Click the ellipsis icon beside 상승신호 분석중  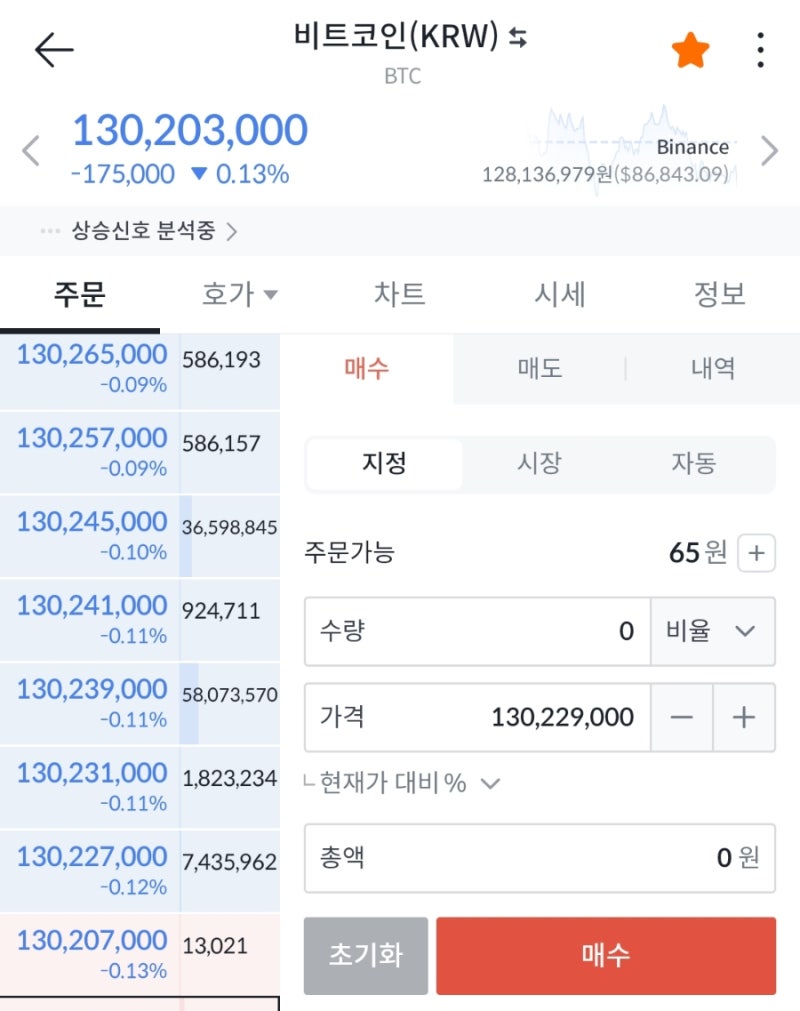coord(49,230)
